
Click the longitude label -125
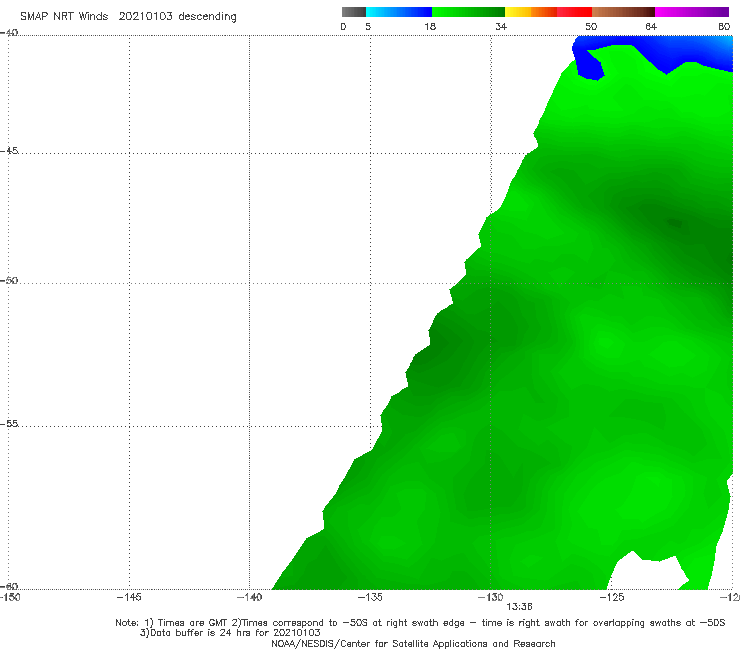(x=612, y=597)
